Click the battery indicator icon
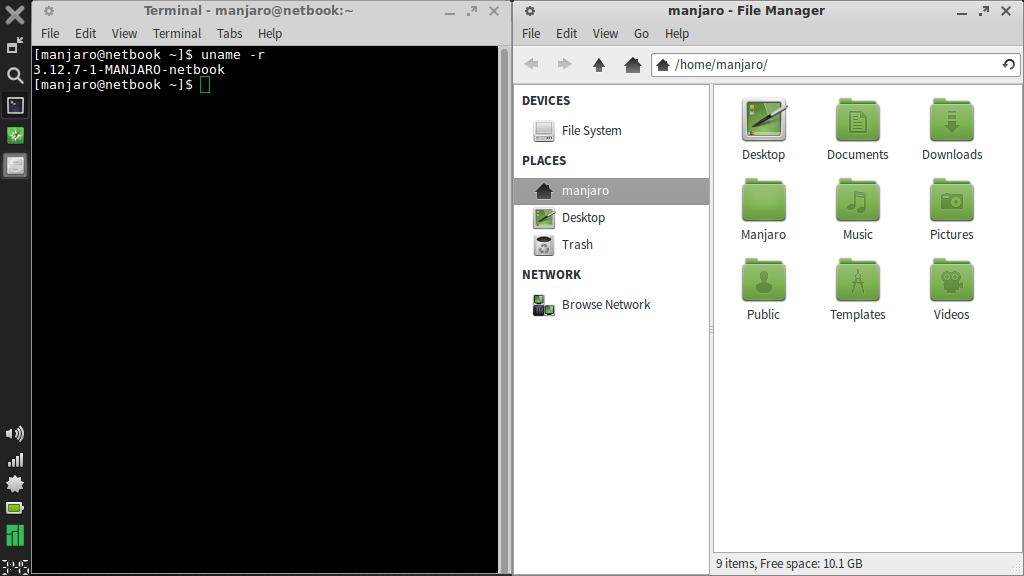1024x576 pixels. pos(14,508)
